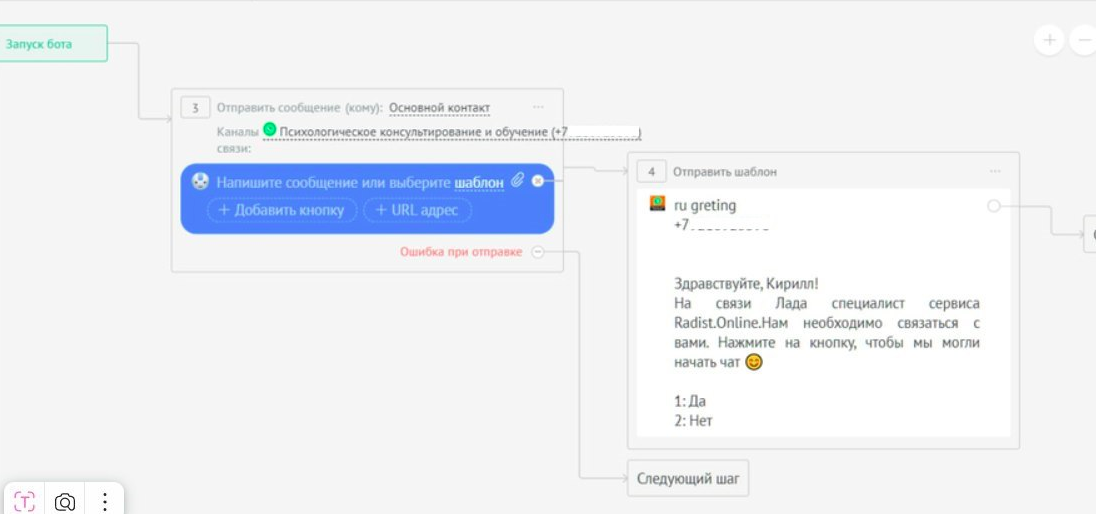The width and height of the screenshot is (1096, 514).
Task: Click the bot avatar icon in blue message
Action: [200, 182]
